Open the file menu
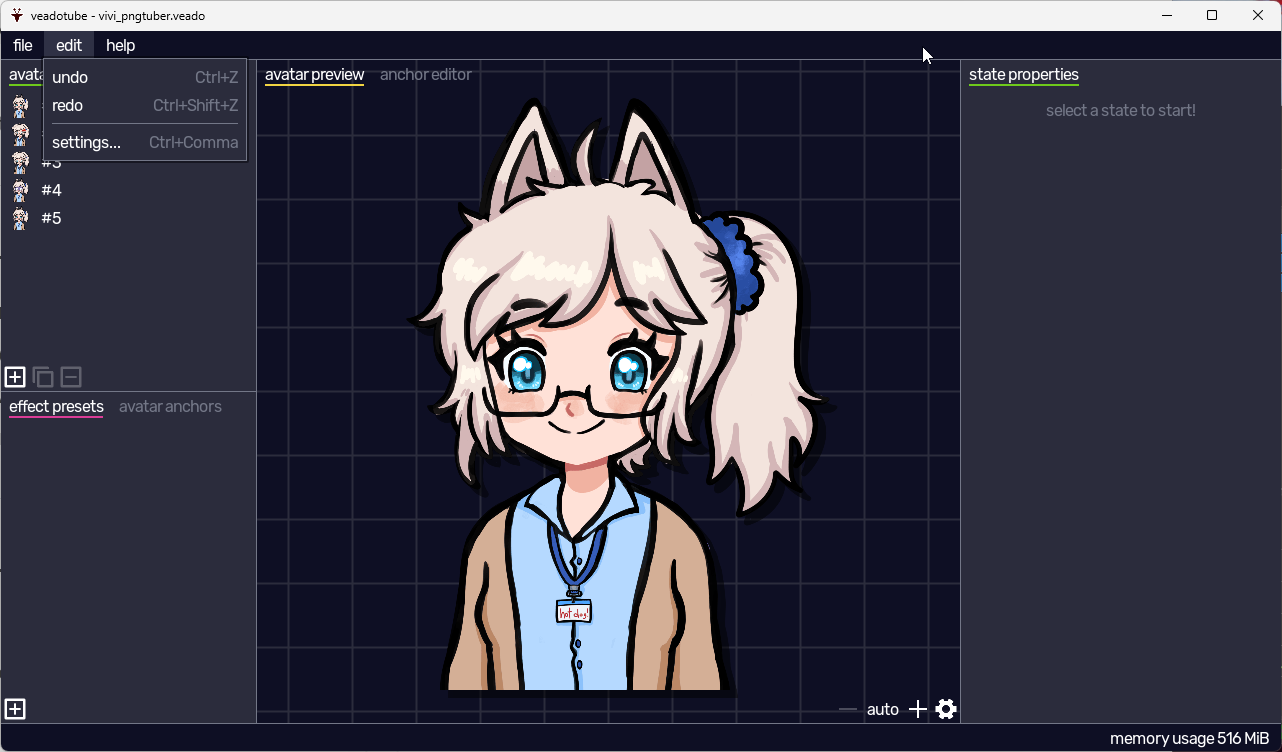The width and height of the screenshot is (1282, 752). (x=22, y=45)
